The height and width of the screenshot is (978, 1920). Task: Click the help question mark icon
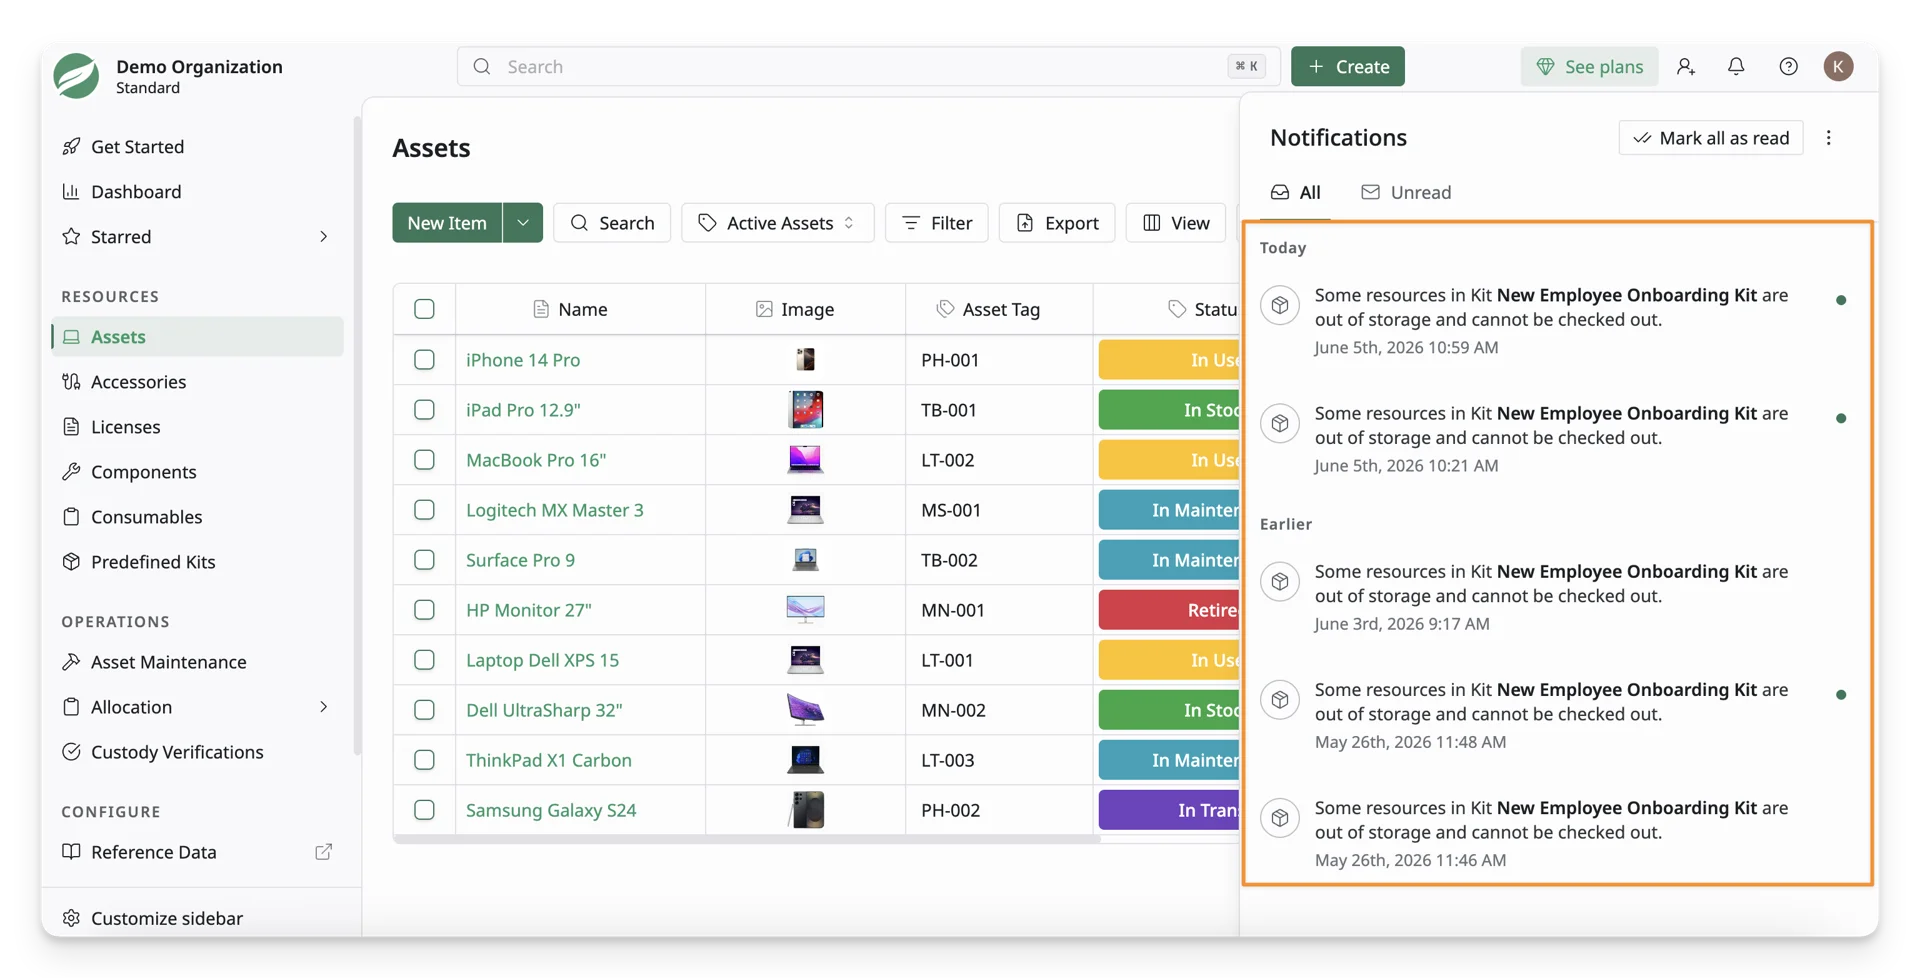coord(1788,66)
